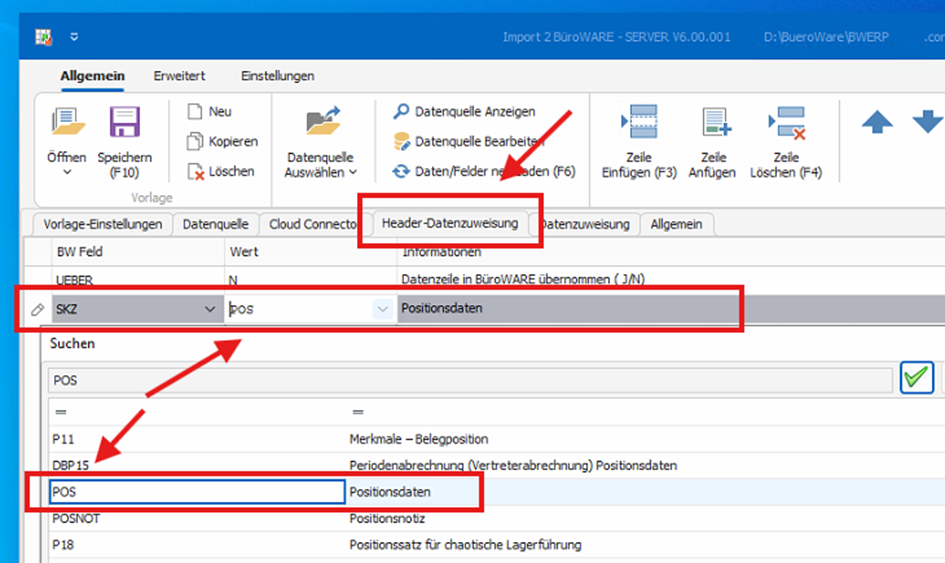Insert a row with Zeile Einfügen (F3)

click(639, 142)
